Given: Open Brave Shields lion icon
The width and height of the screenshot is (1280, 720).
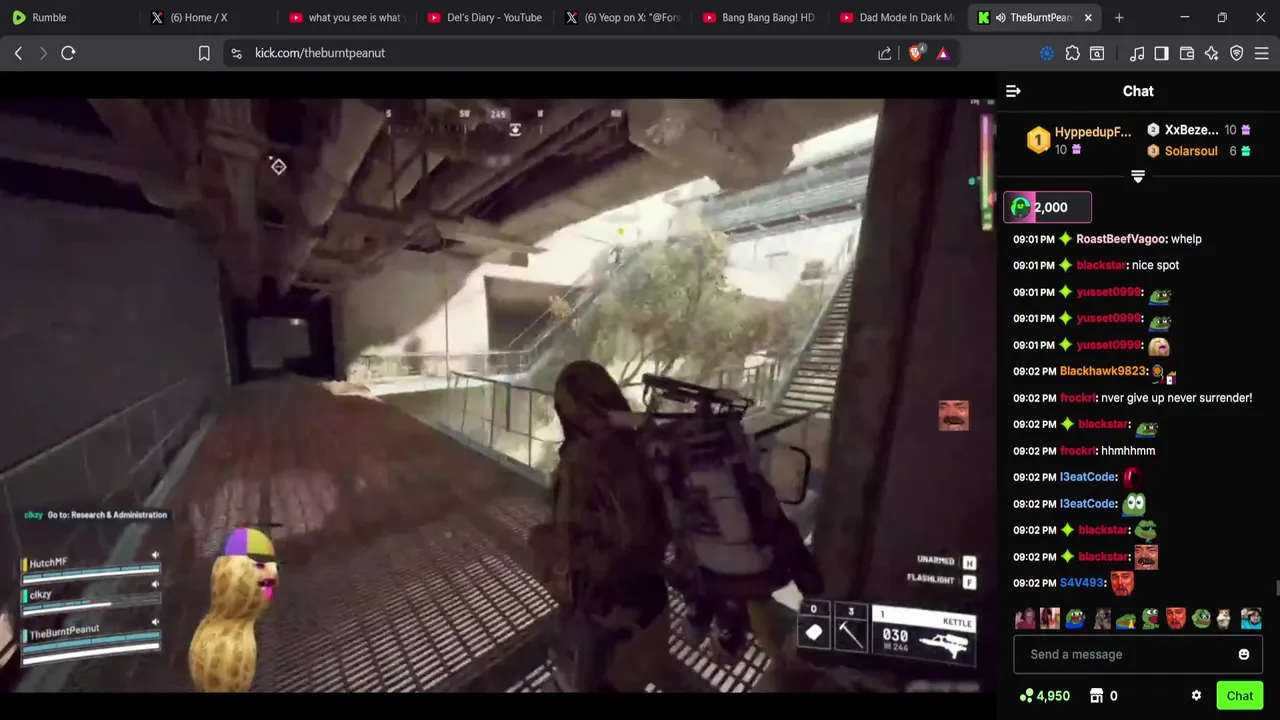Looking at the screenshot, I should [916, 53].
